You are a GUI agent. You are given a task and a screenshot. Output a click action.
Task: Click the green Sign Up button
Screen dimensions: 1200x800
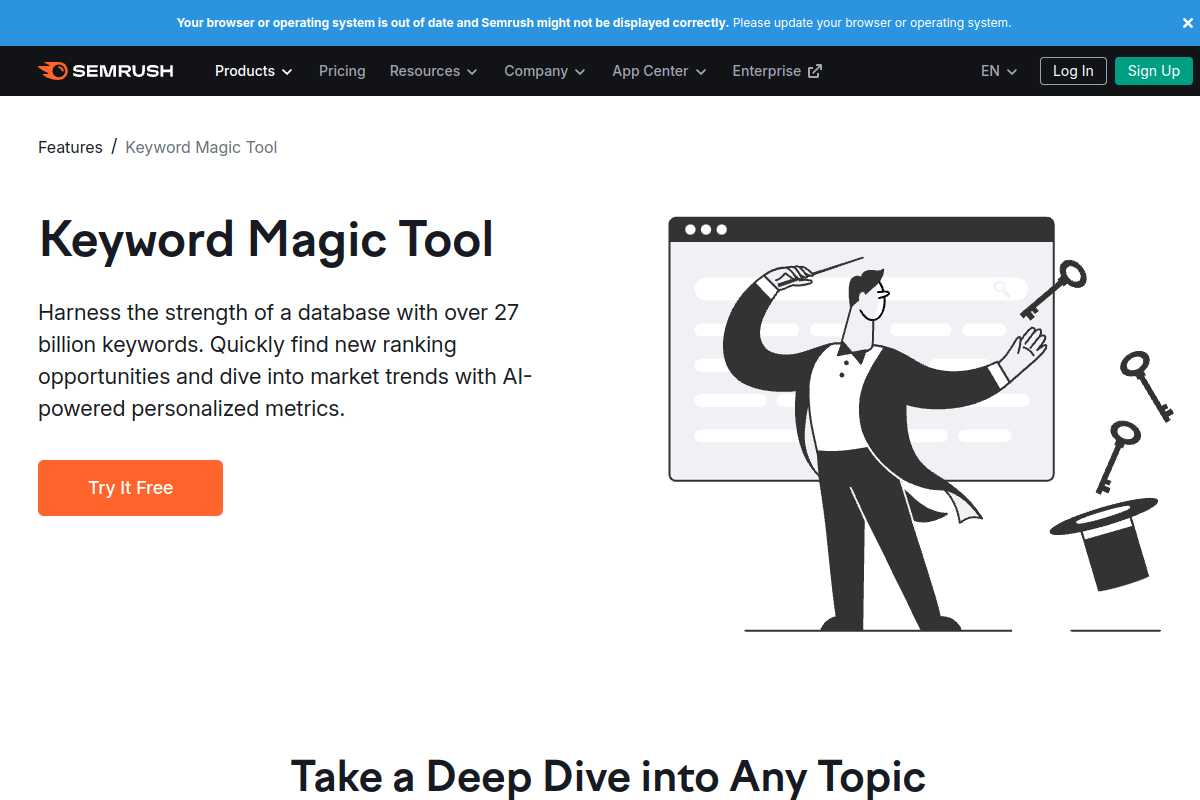pos(1154,71)
